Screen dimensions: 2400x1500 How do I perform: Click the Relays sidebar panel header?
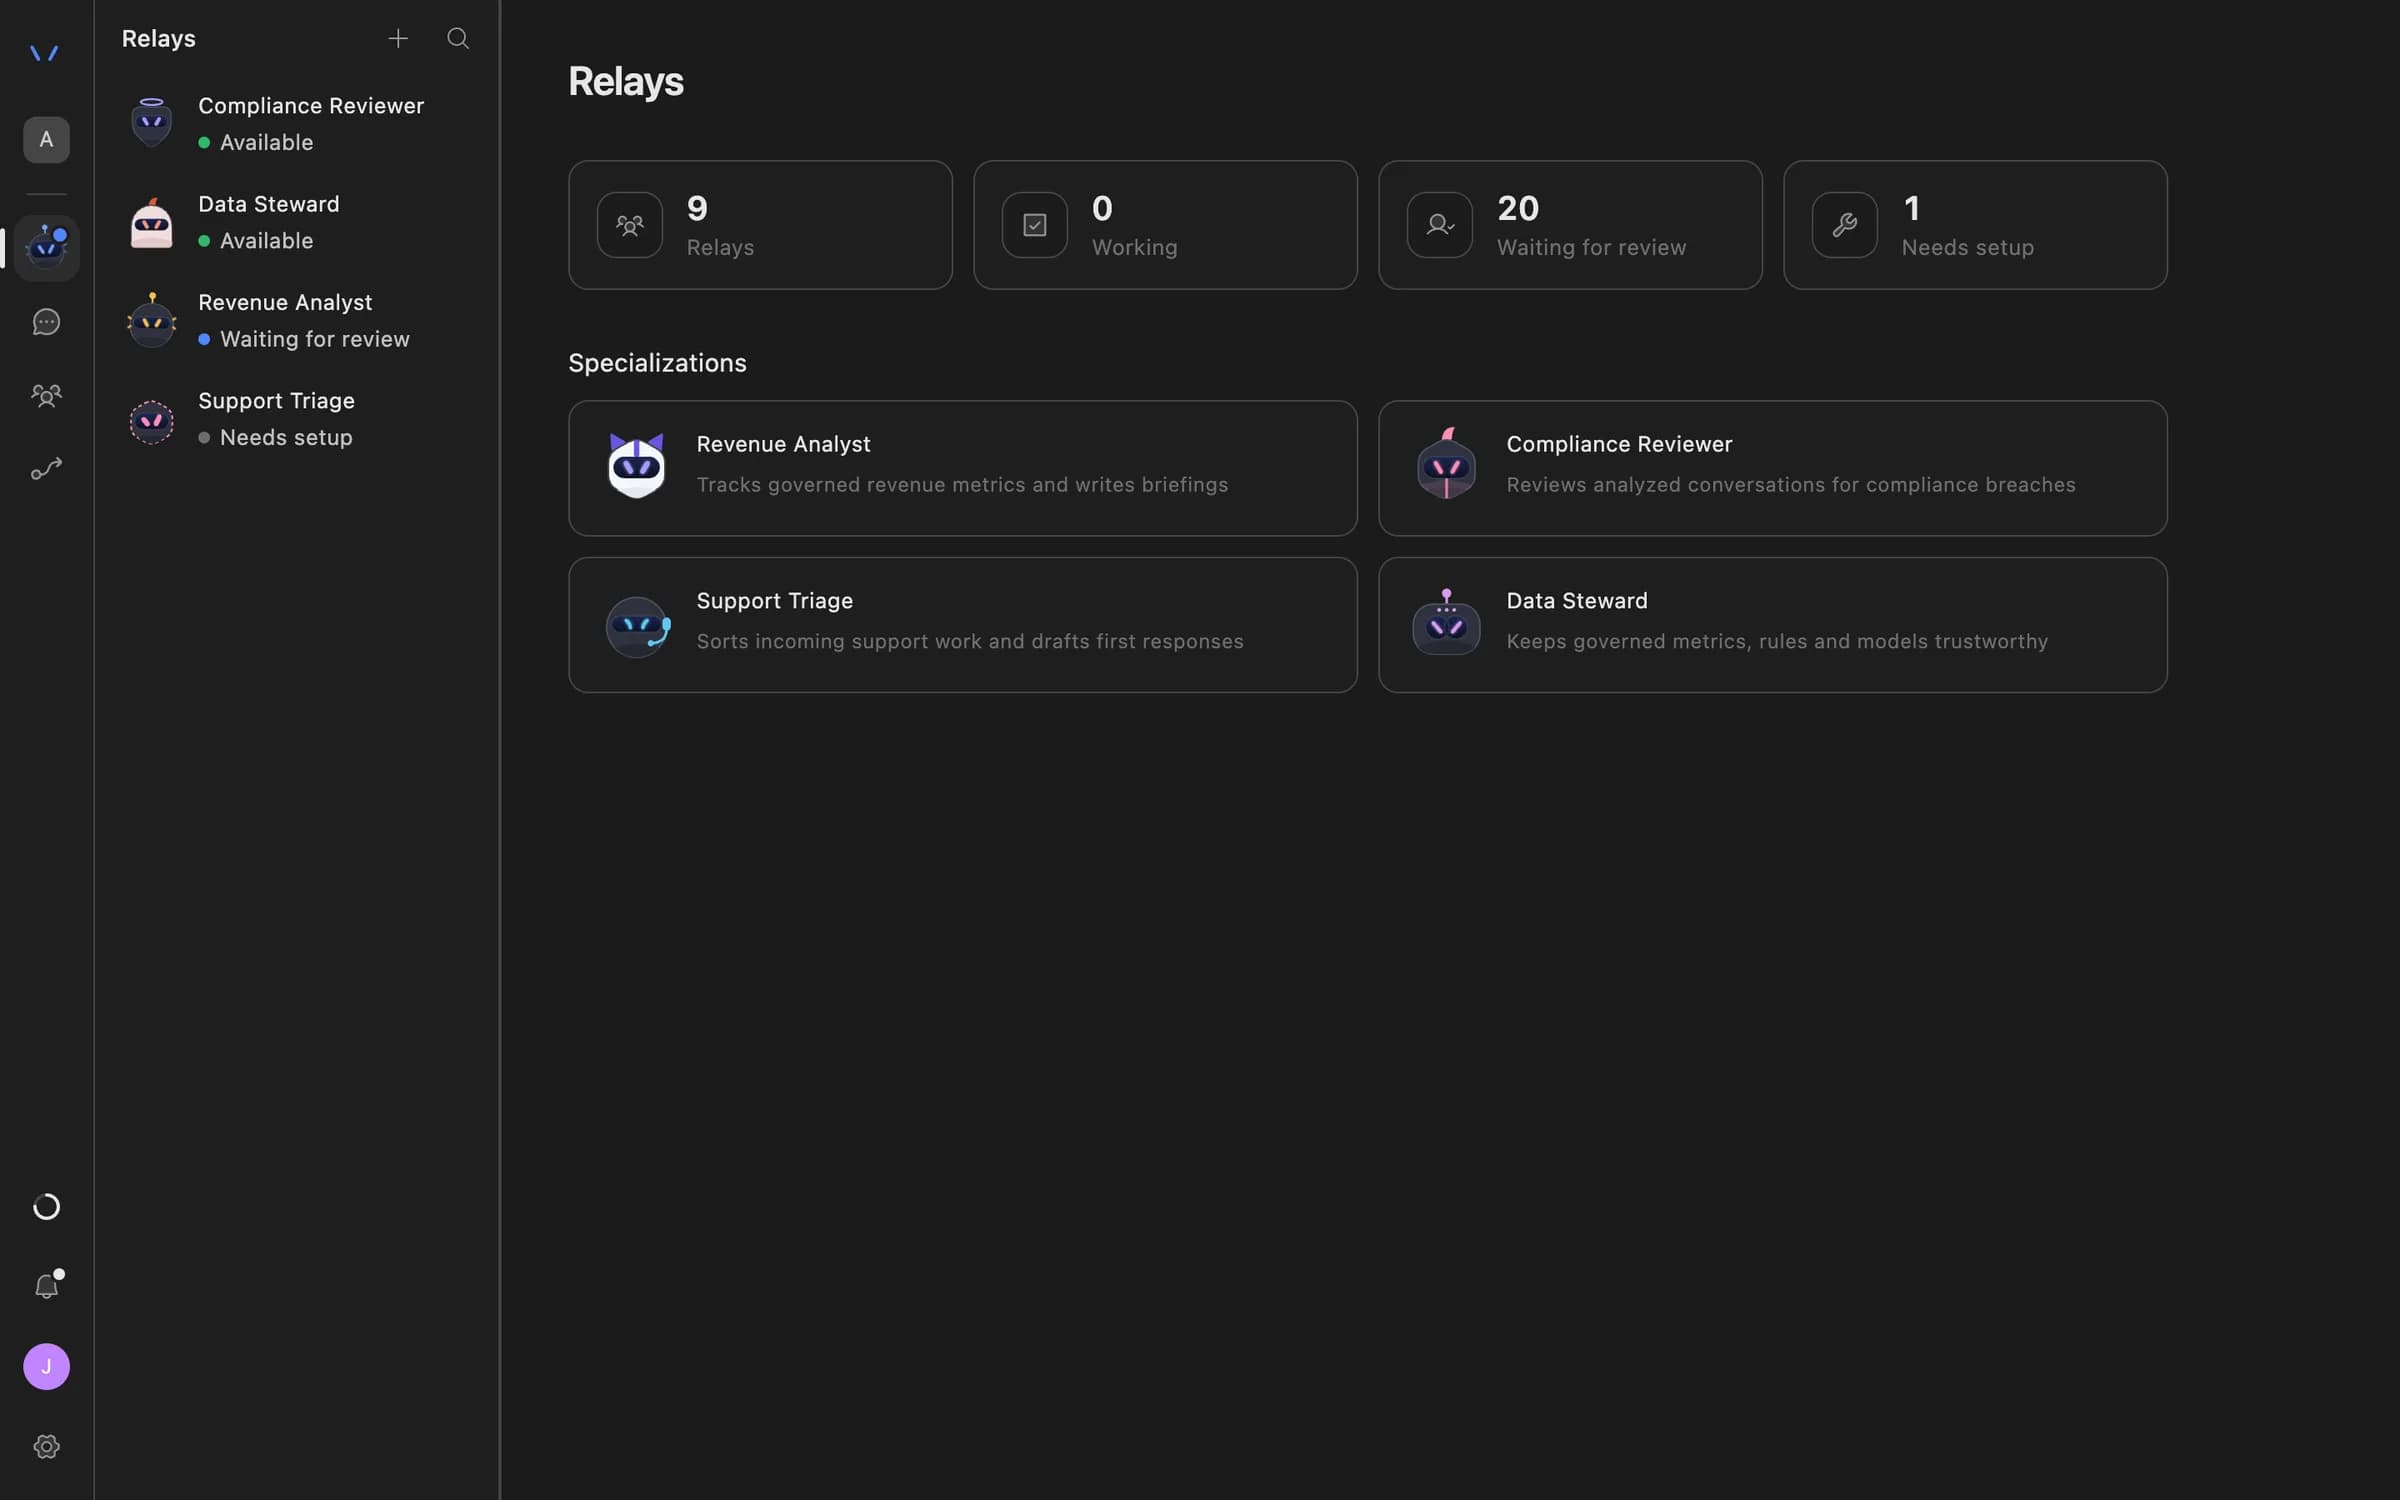159,39
